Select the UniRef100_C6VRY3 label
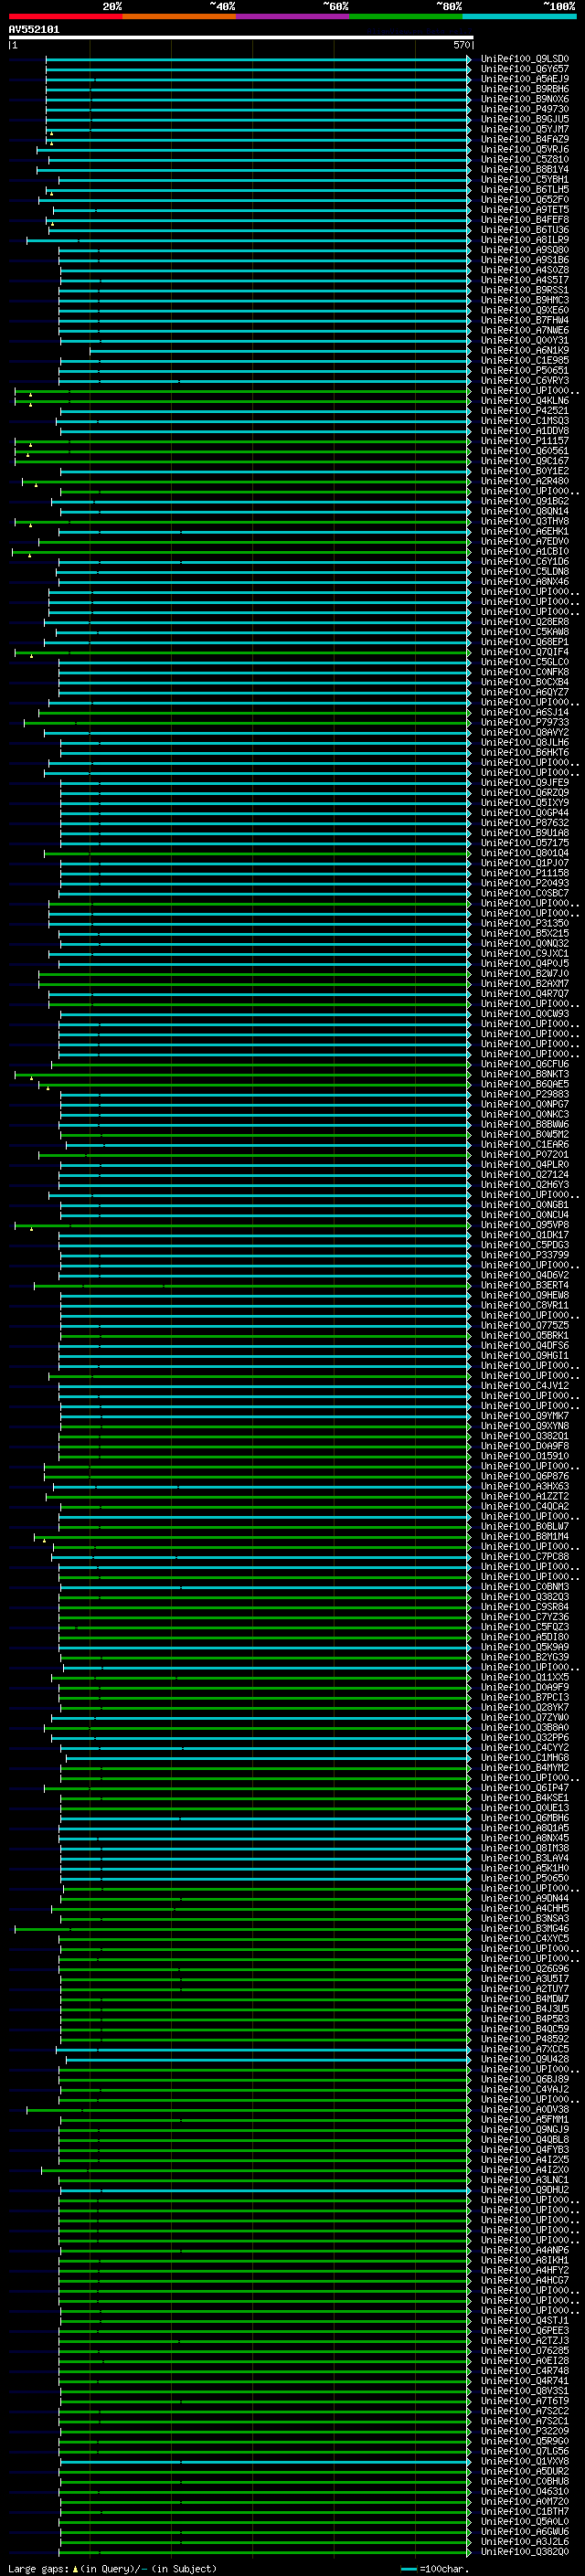 click(x=524, y=380)
